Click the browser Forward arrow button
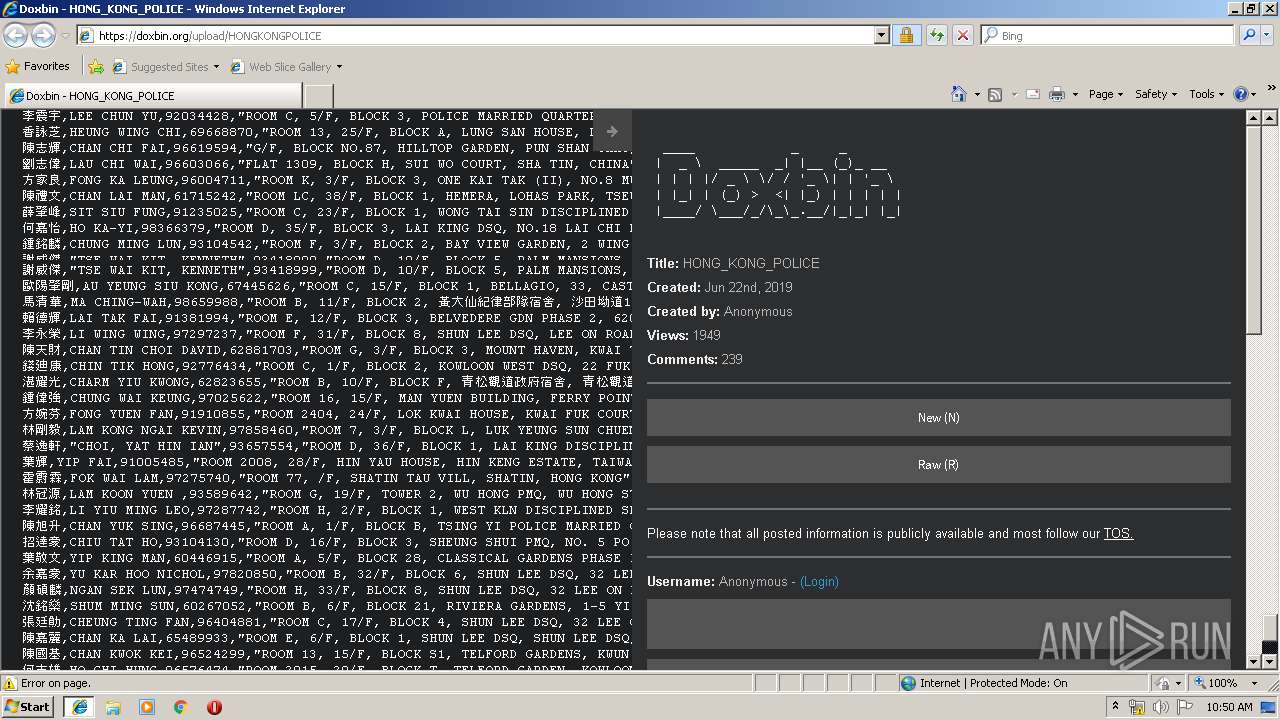 [x=43, y=35]
